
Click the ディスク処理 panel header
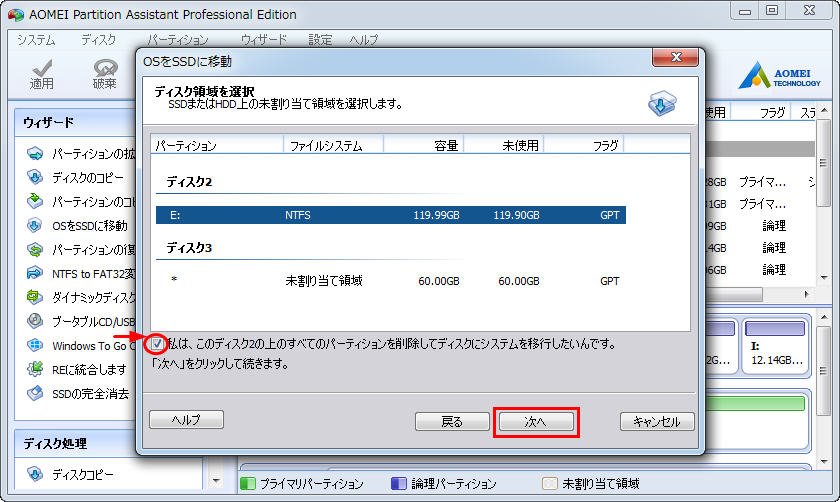(75, 444)
